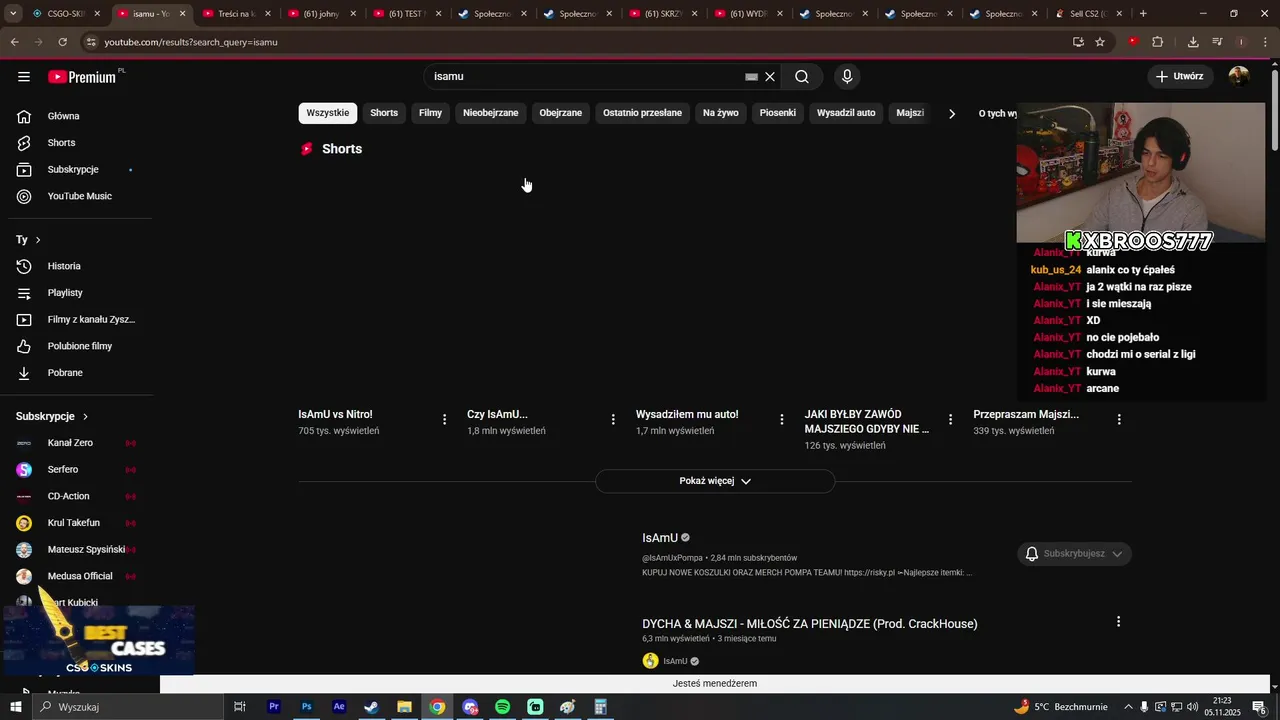Open Polubione filmy in the sidebar
The width and height of the screenshot is (1280, 720).
pos(80,346)
